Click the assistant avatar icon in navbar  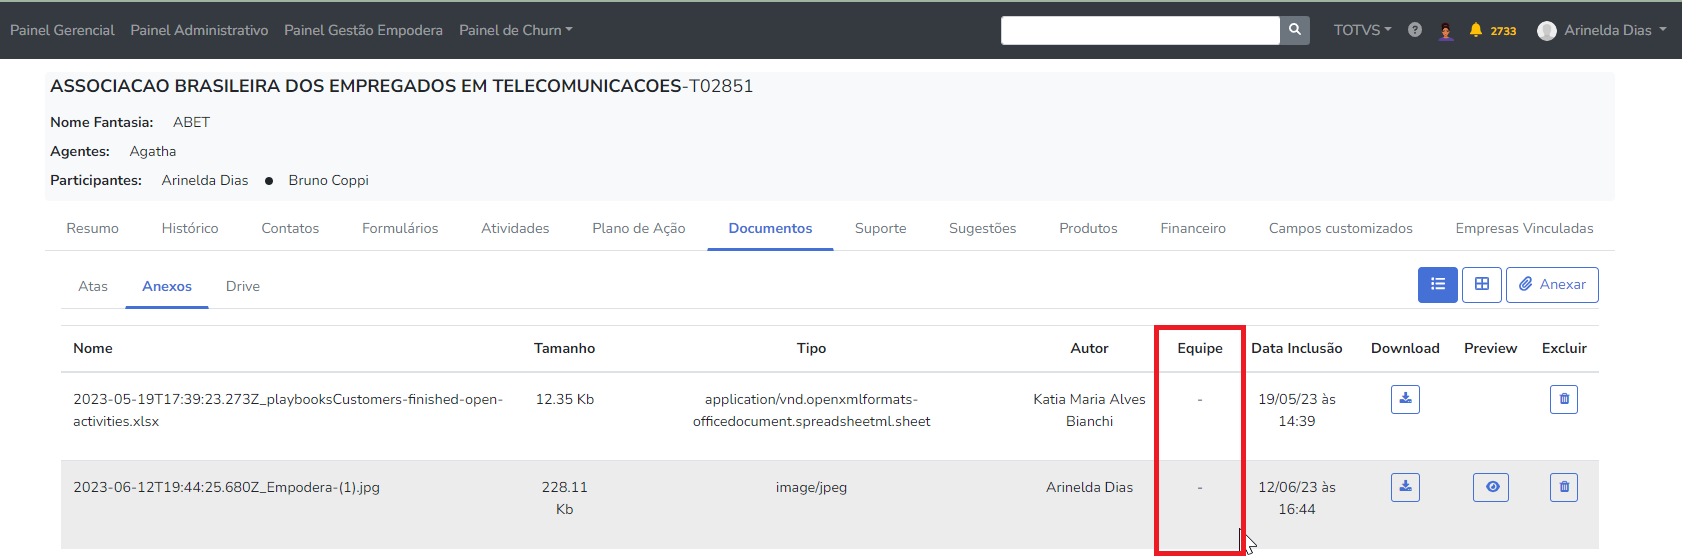click(x=1445, y=31)
